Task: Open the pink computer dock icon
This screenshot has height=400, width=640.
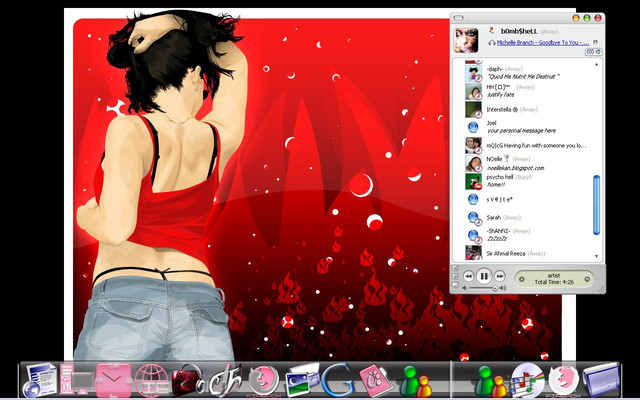Action: coord(76,380)
